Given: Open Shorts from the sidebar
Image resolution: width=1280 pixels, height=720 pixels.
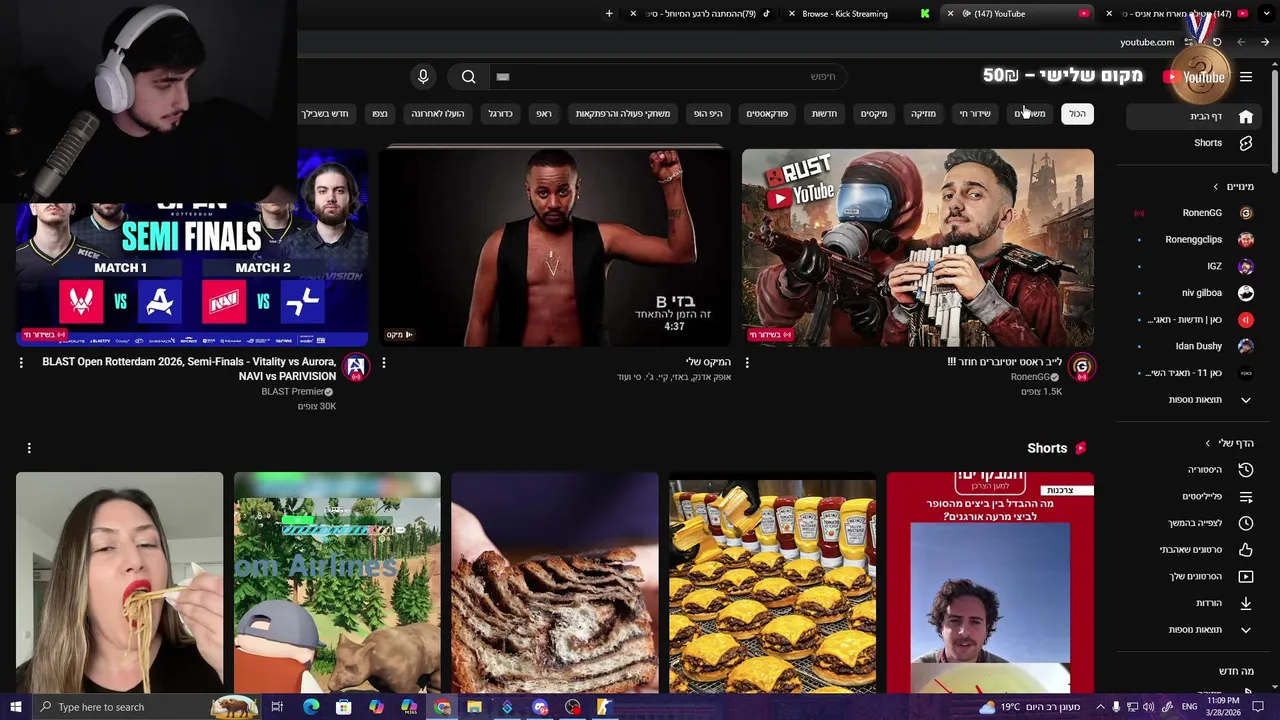Looking at the screenshot, I should point(1196,143).
